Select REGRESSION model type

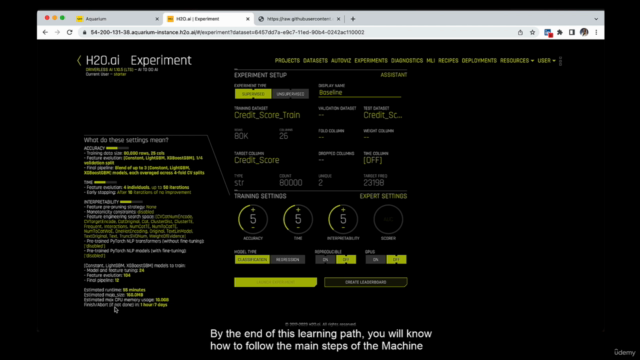pyautogui.click(x=287, y=260)
